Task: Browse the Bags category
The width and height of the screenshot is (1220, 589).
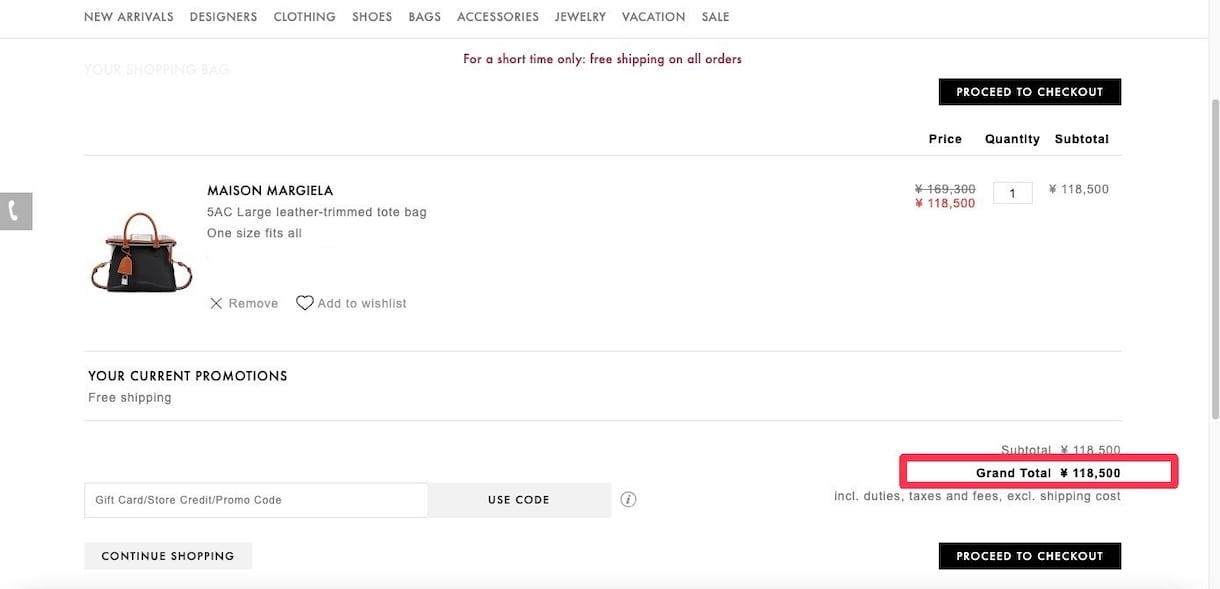Action: click(x=425, y=17)
